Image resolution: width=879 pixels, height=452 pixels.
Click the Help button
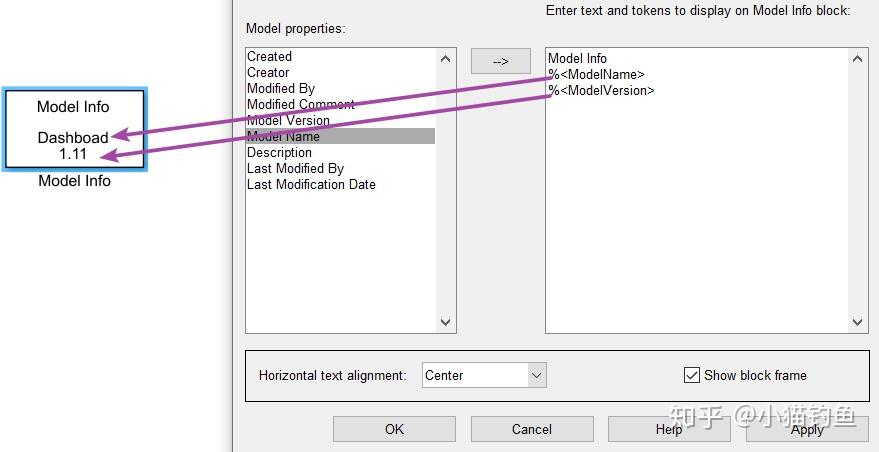click(x=668, y=429)
